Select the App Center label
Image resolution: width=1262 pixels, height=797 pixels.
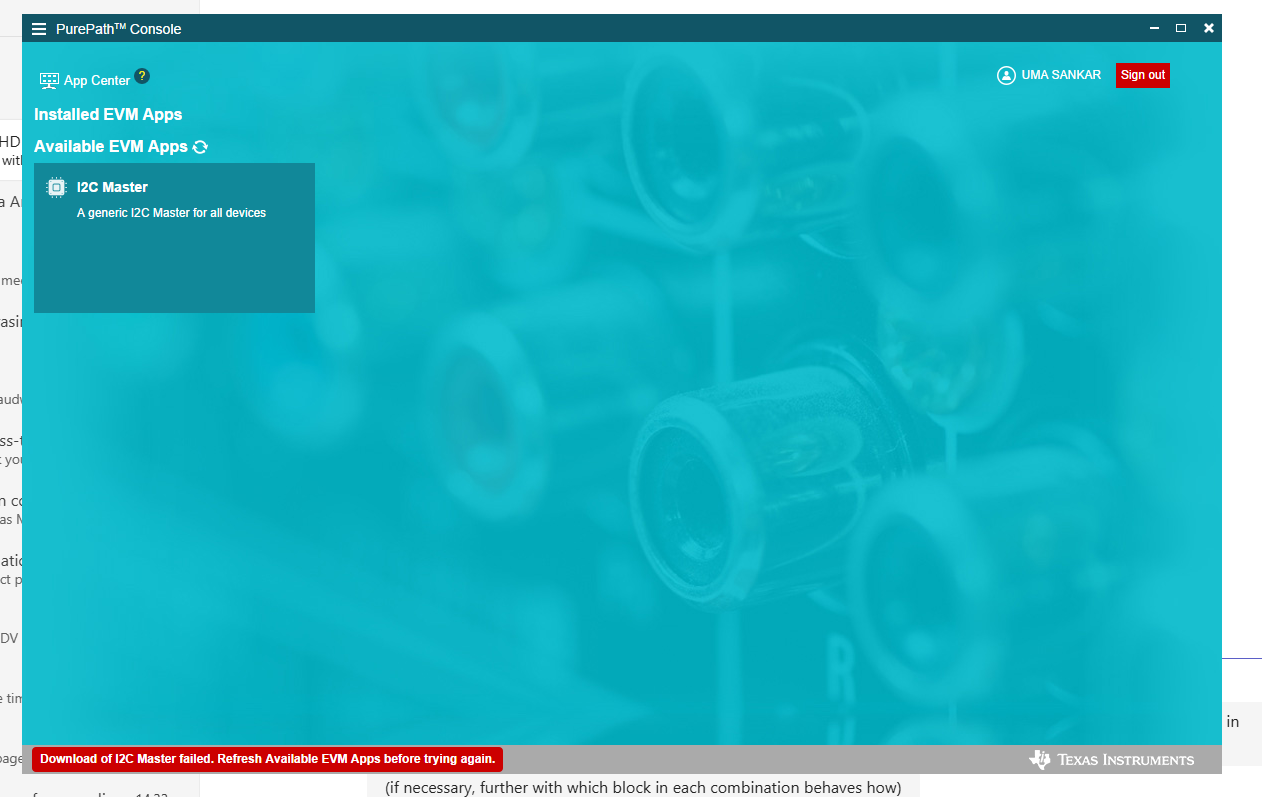pos(97,81)
